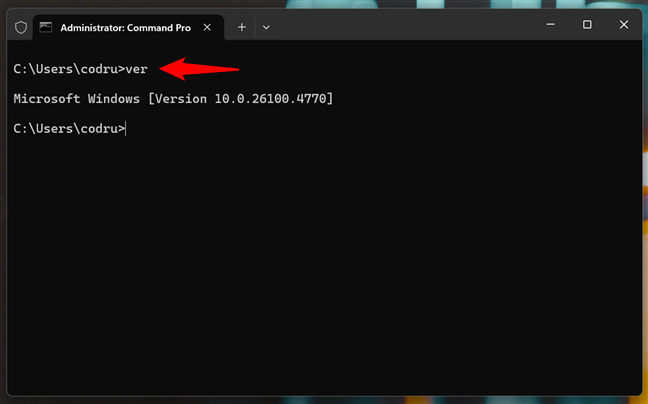Click the blinking text cursor after prompt

point(127,128)
